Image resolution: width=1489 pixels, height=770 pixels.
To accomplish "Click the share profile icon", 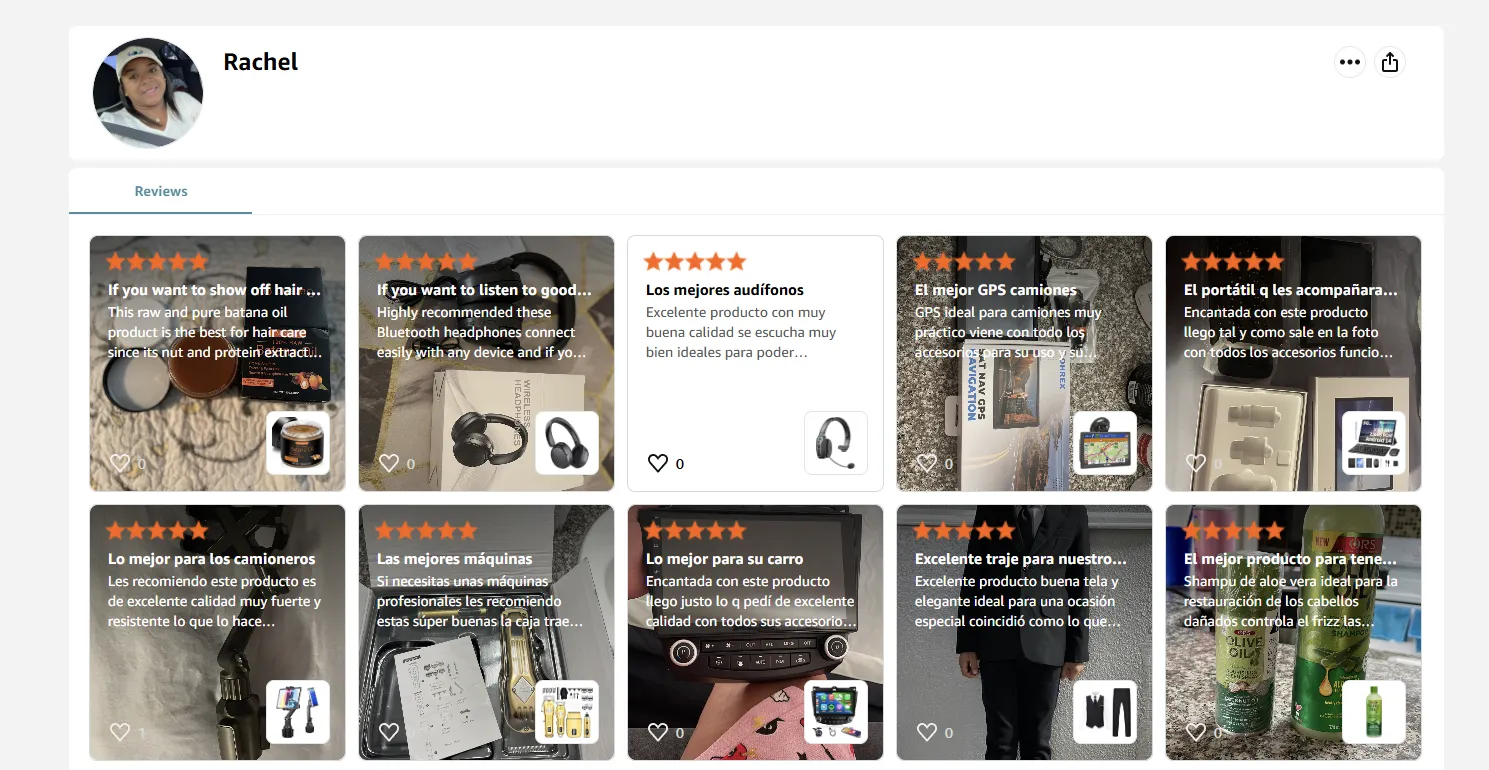I will (x=1389, y=62).
